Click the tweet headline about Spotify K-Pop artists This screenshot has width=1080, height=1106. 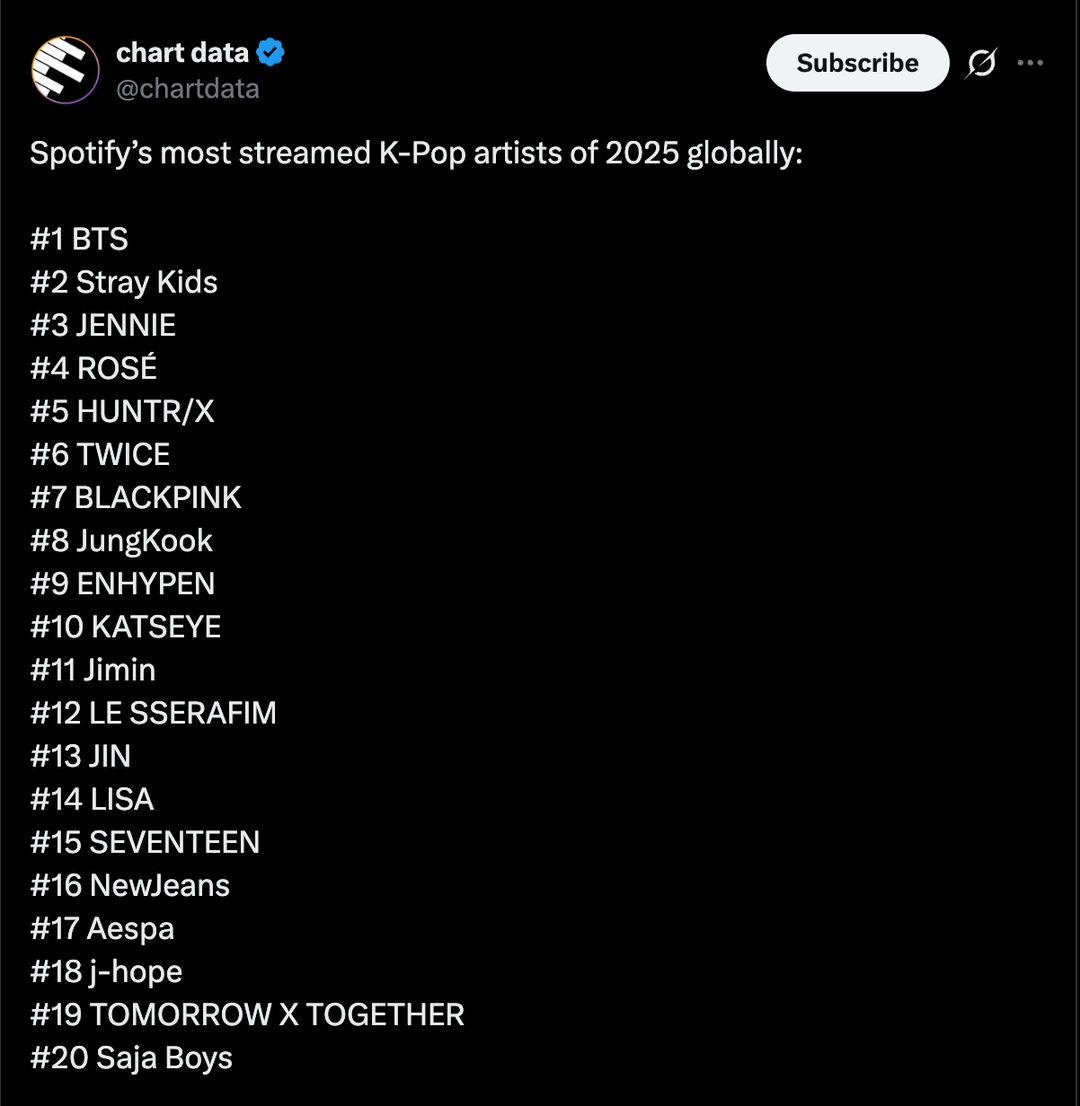pos(415,155)
